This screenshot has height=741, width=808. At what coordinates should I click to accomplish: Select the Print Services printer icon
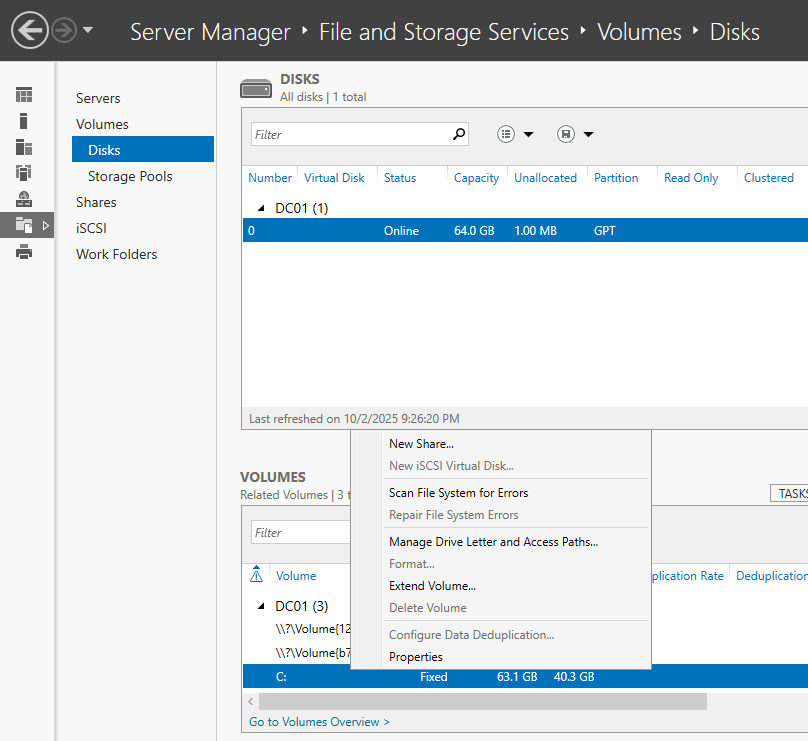(24, 251)
